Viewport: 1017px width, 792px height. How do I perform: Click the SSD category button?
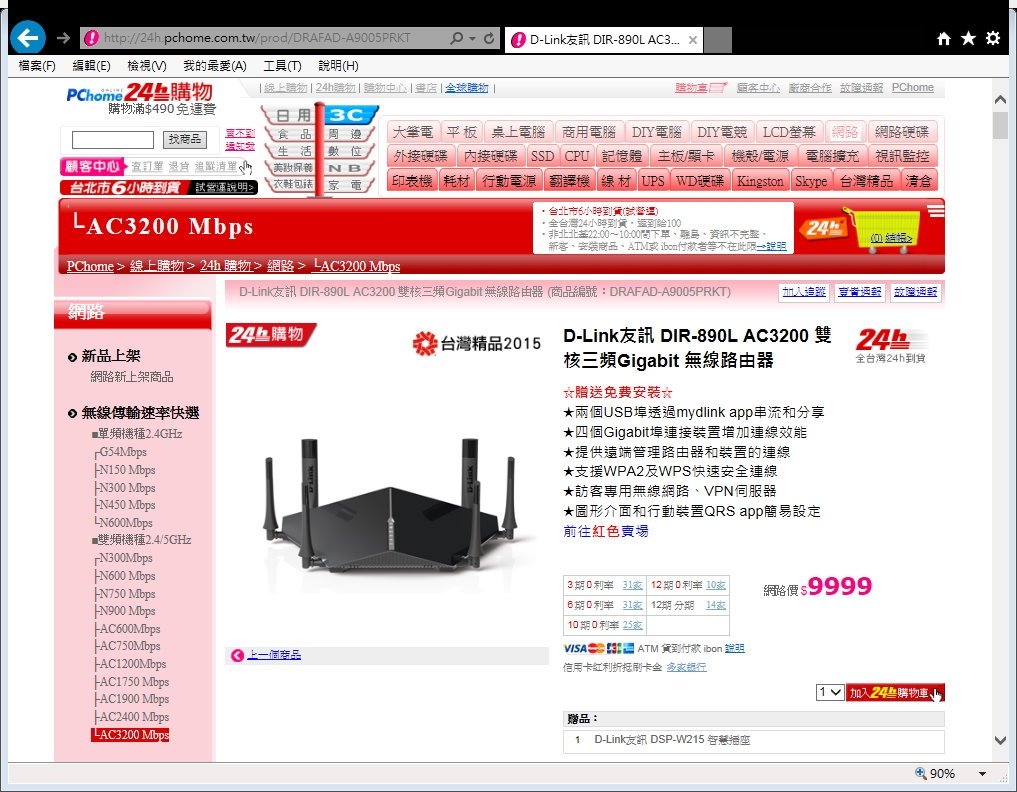click(x=542, y=156)
